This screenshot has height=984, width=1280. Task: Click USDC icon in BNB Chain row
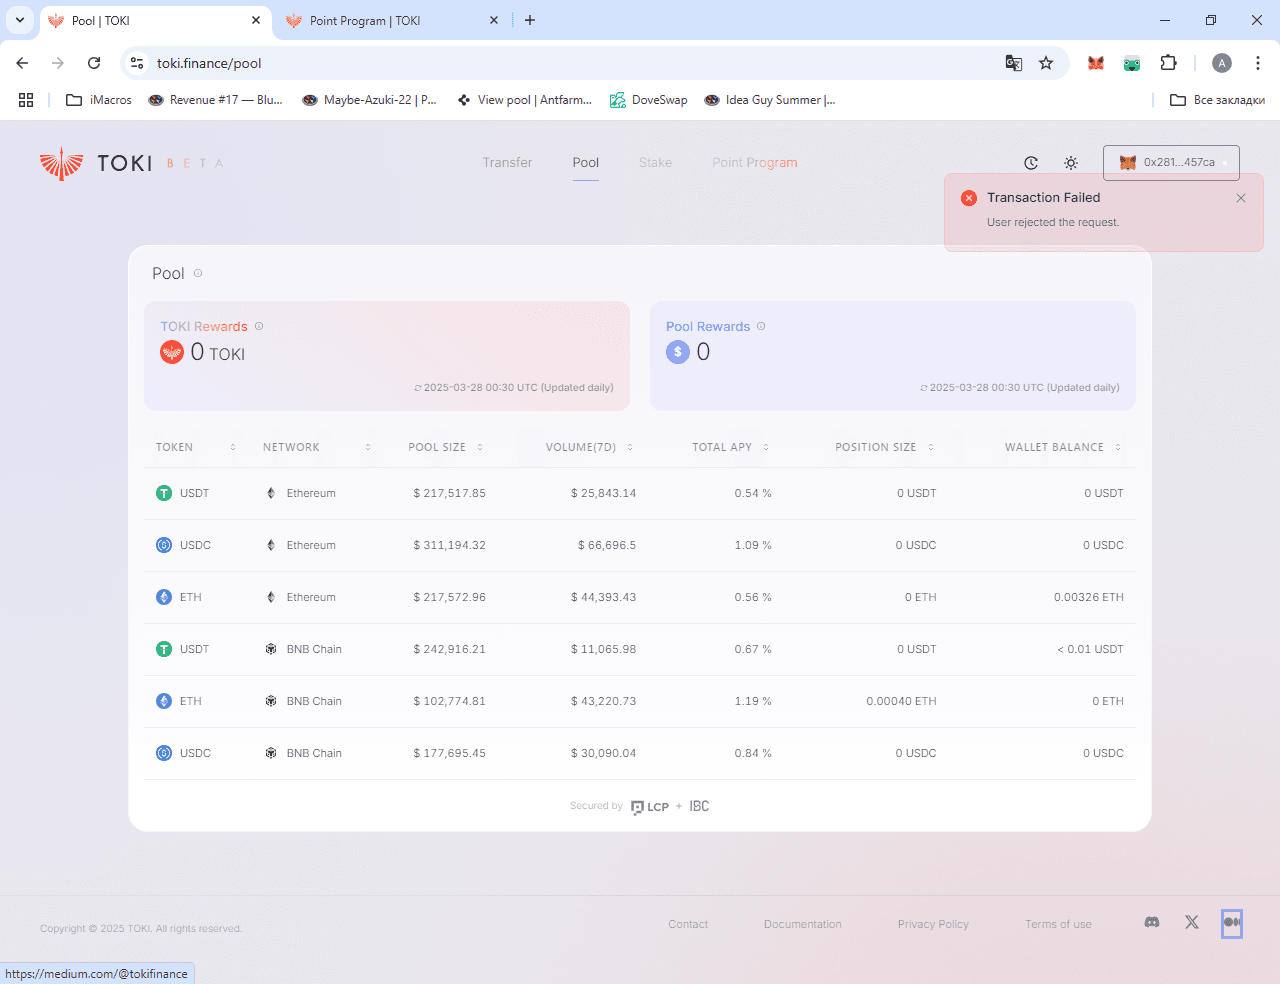click(164, 753)
